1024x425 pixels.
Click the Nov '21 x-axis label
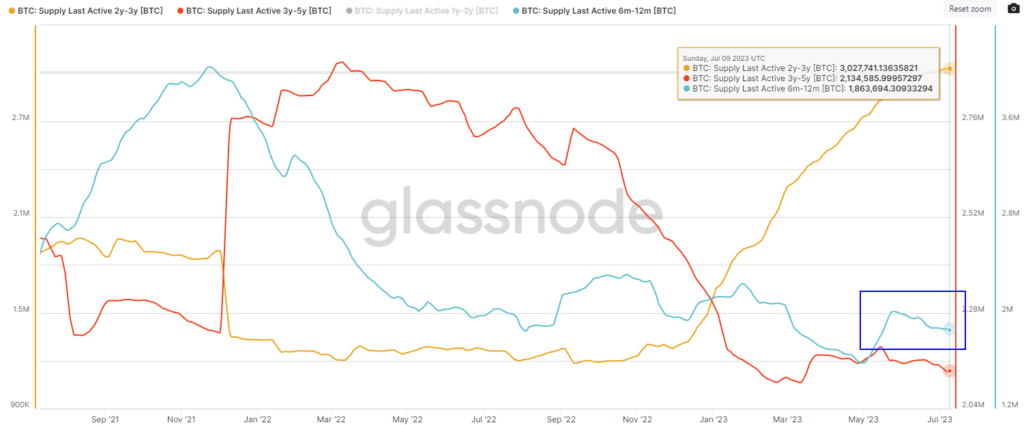click(182, 420)
